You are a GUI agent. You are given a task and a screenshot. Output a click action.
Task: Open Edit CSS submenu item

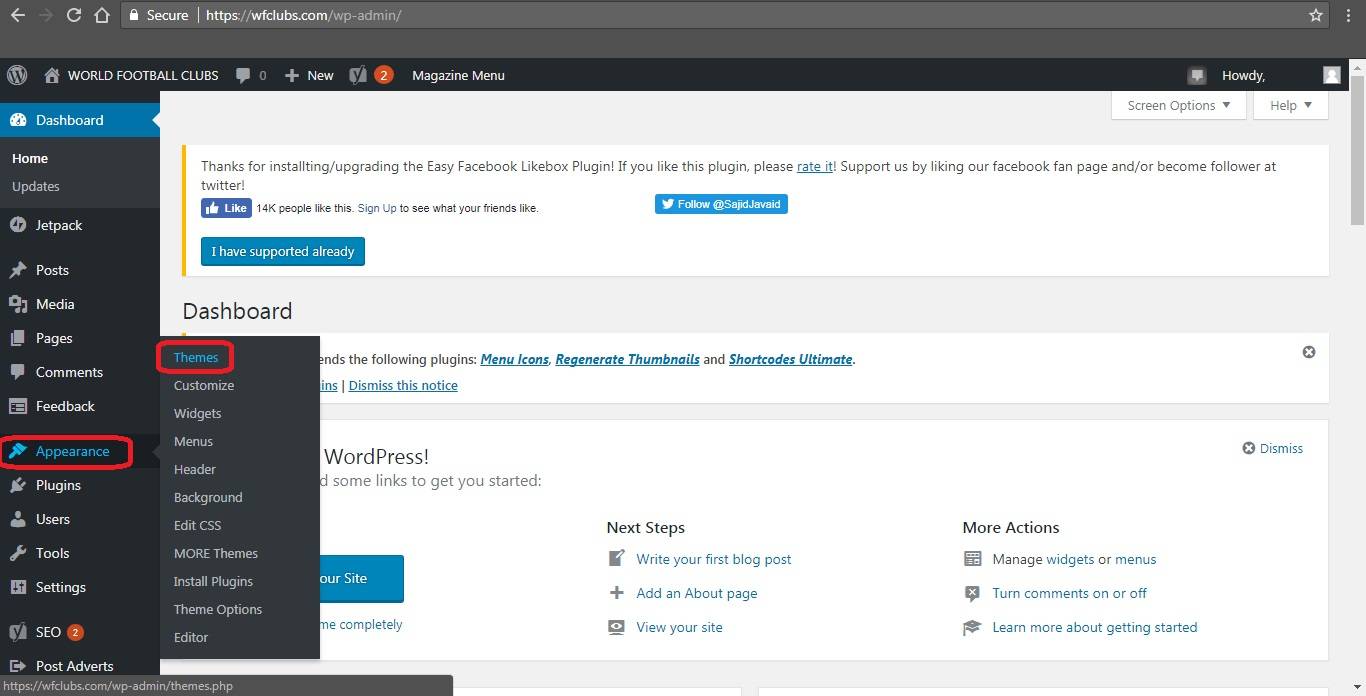pyautogui.click(x=198, y=525)
